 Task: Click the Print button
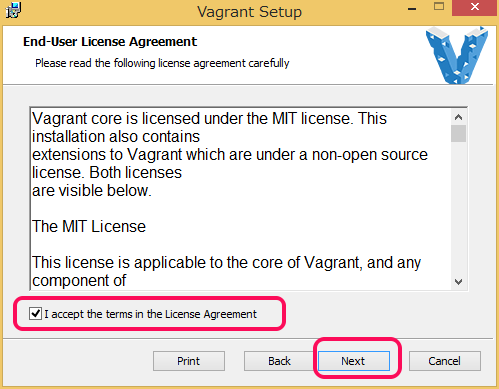(x=189, y=361)
